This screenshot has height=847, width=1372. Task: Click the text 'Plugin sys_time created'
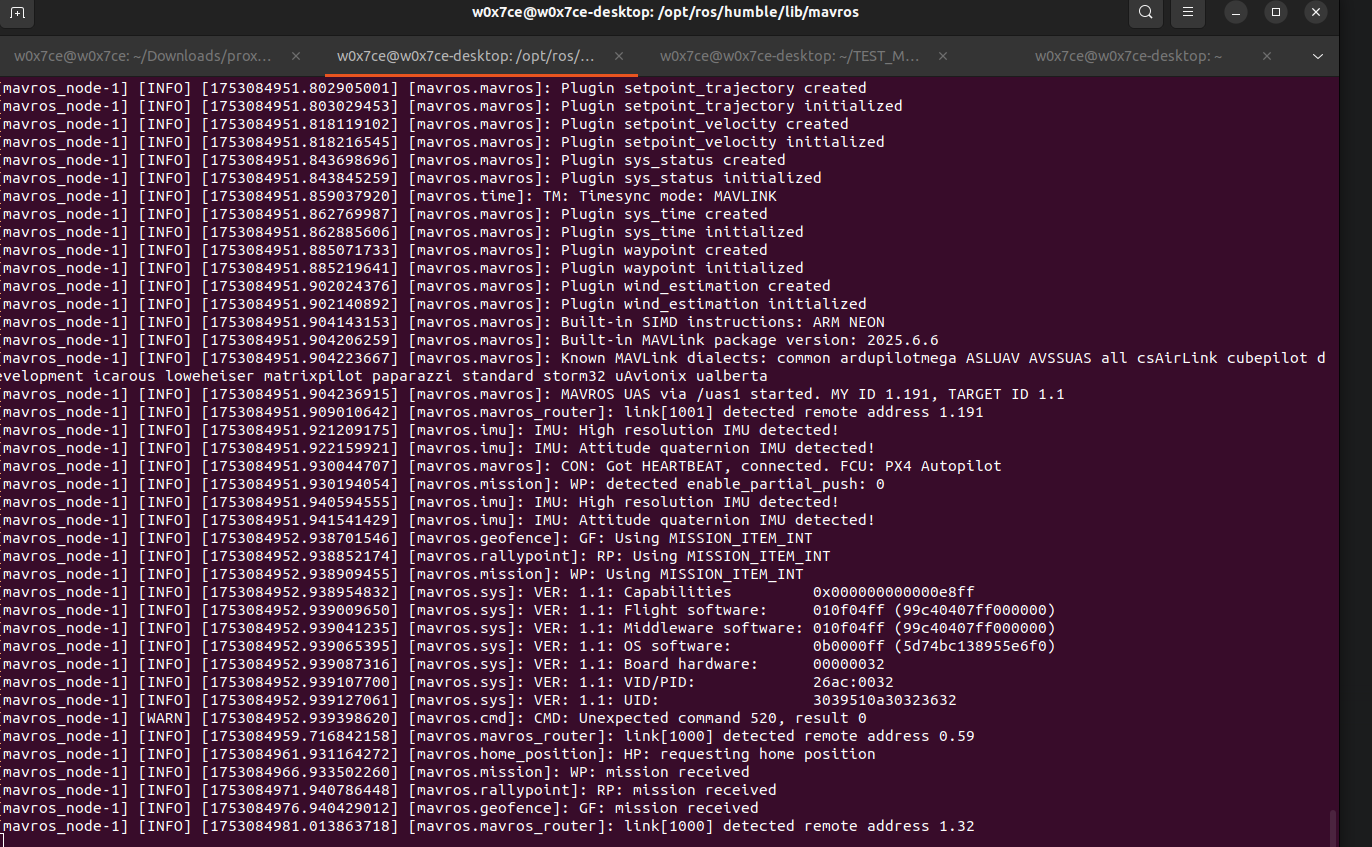pos(664,214)
